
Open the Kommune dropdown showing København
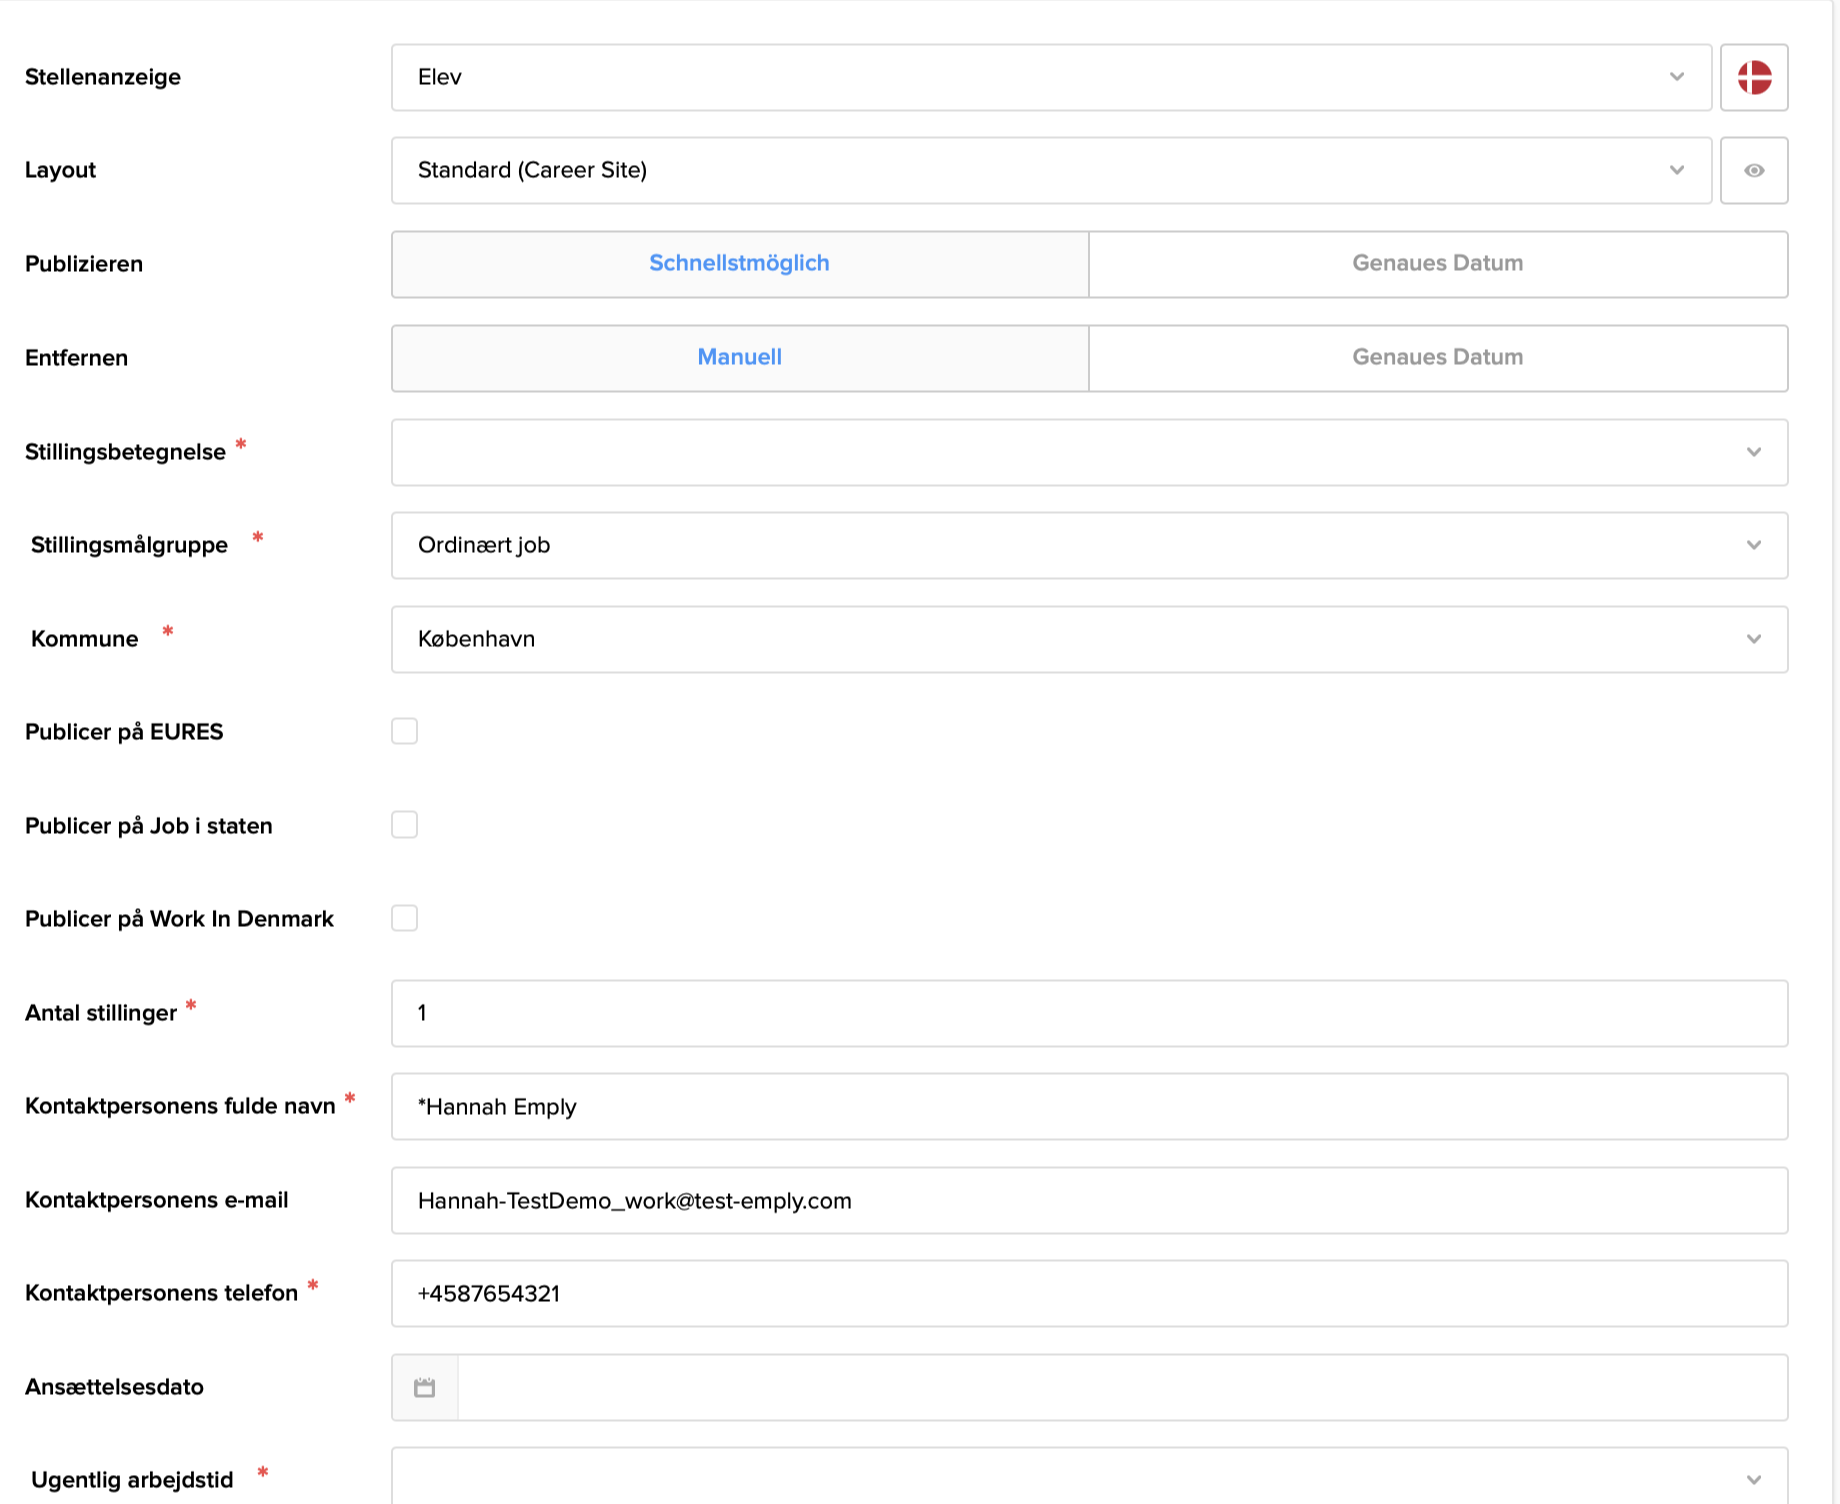pos(1088,639)
